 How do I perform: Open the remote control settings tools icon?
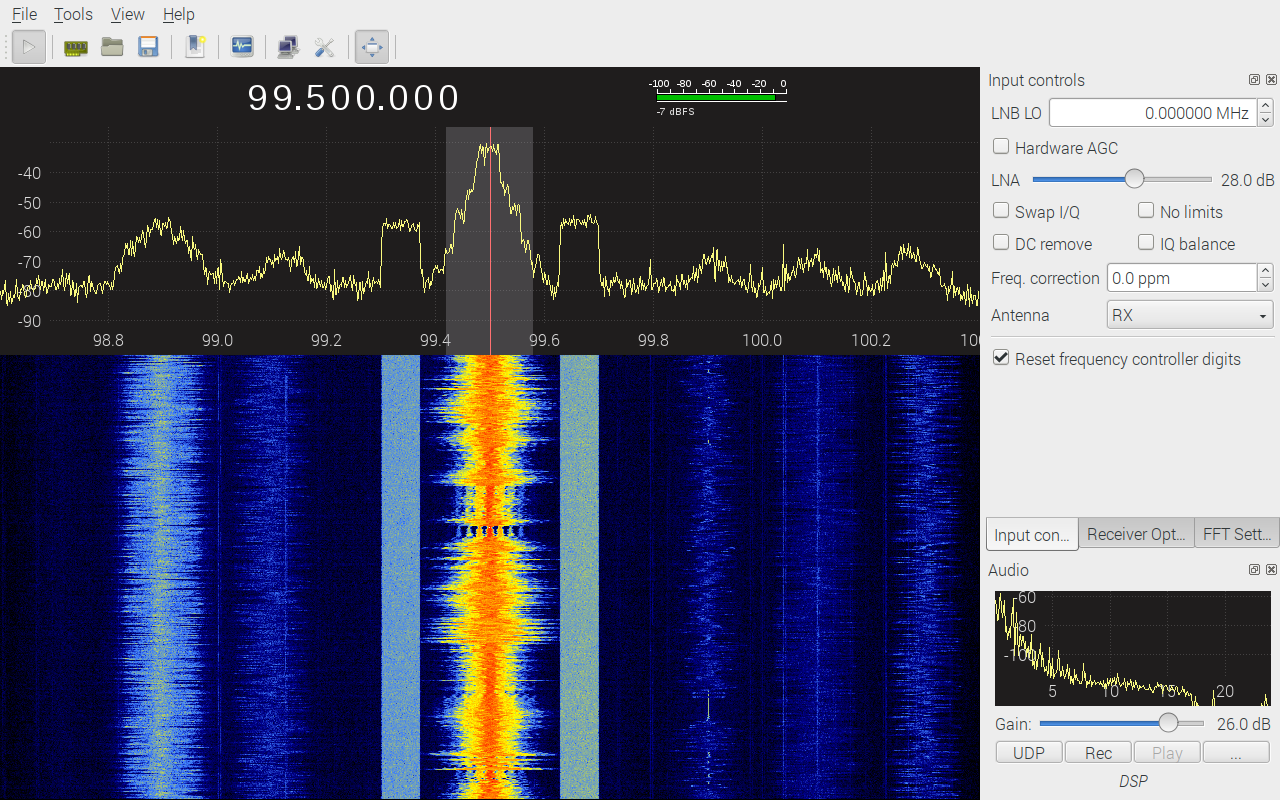(x=324, y=47)
